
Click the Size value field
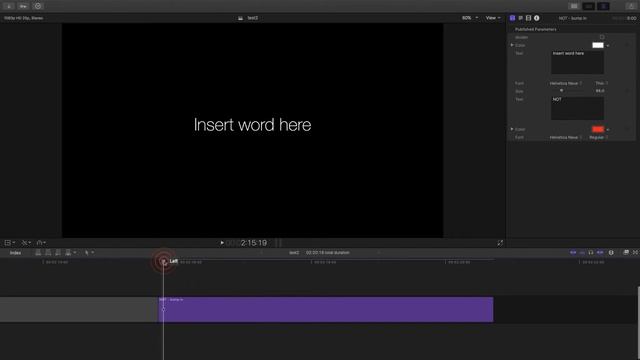click(600, 91)
